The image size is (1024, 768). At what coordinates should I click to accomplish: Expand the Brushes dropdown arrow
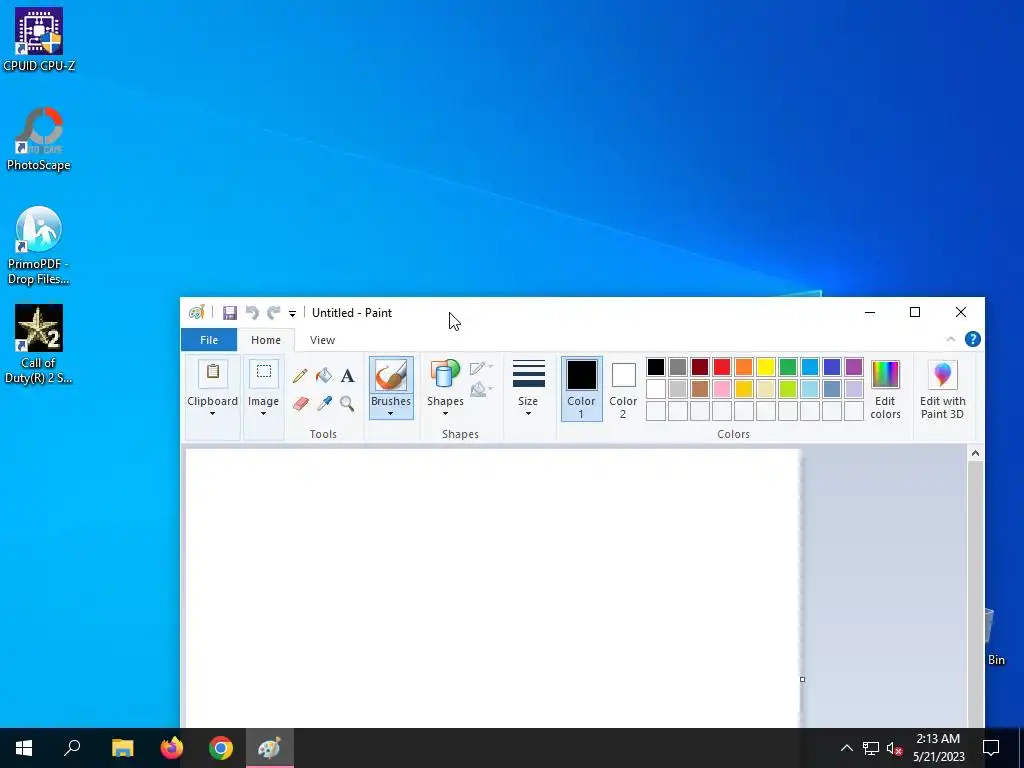click(391, 413)
